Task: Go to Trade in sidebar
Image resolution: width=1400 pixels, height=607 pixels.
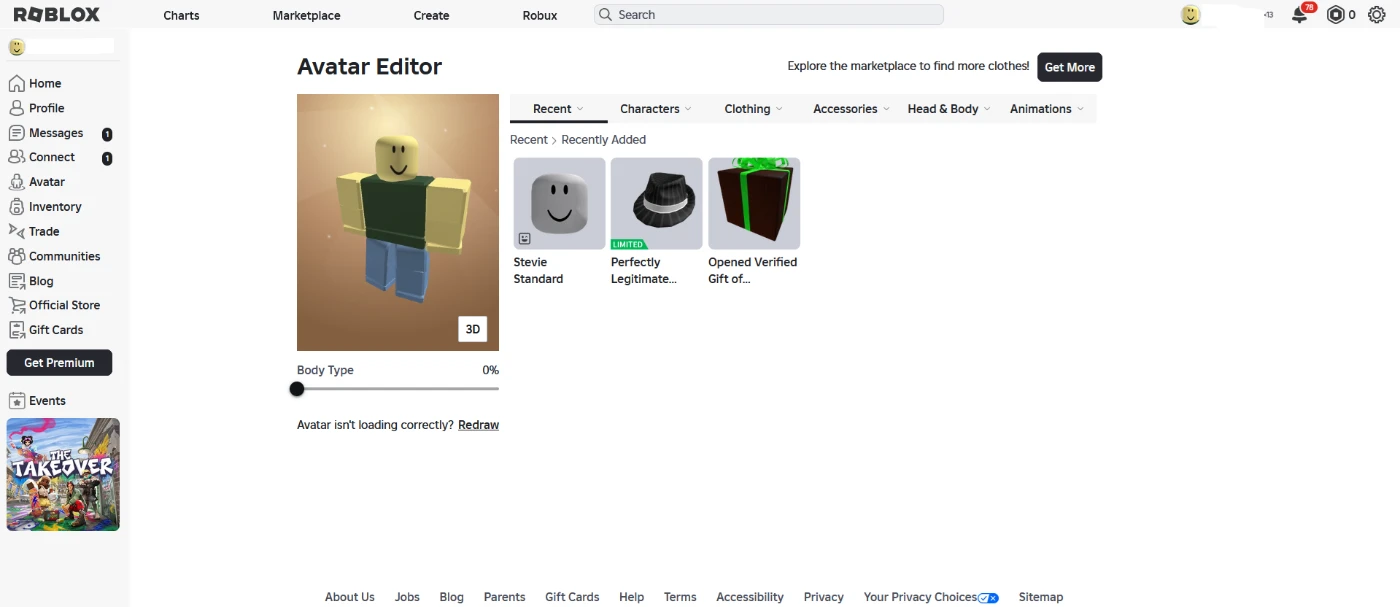Action: [44, 231]
